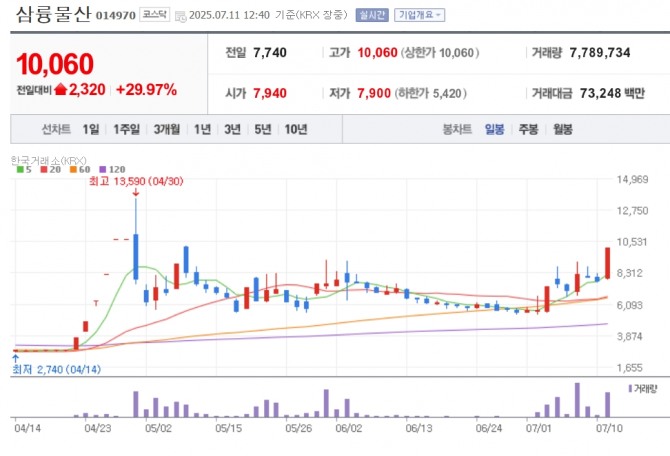Screen dimensions: 670x456
Task: Show the 3년 line chart
Action: 232,129
